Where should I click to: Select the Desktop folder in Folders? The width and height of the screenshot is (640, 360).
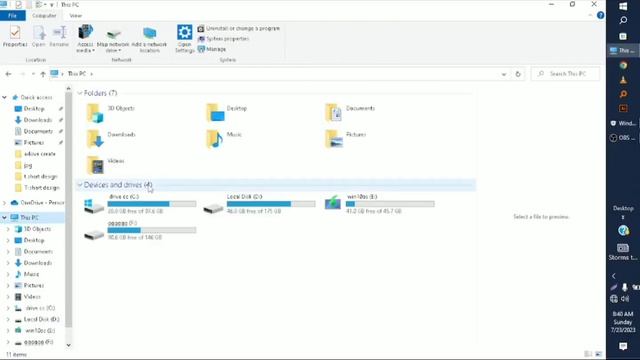pos(227,113)
